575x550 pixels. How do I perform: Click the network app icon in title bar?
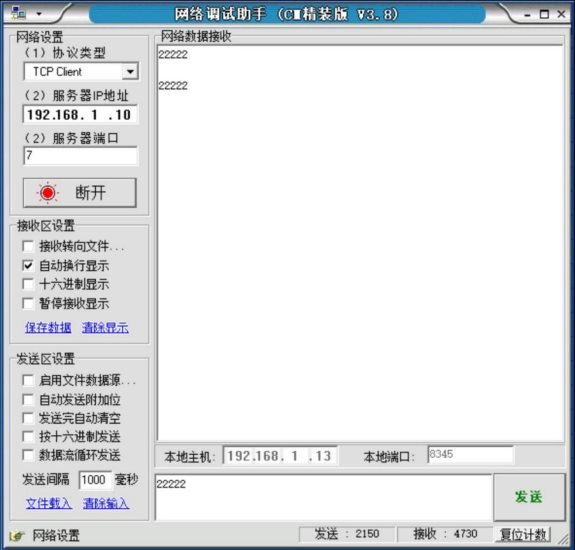point(18,14)
